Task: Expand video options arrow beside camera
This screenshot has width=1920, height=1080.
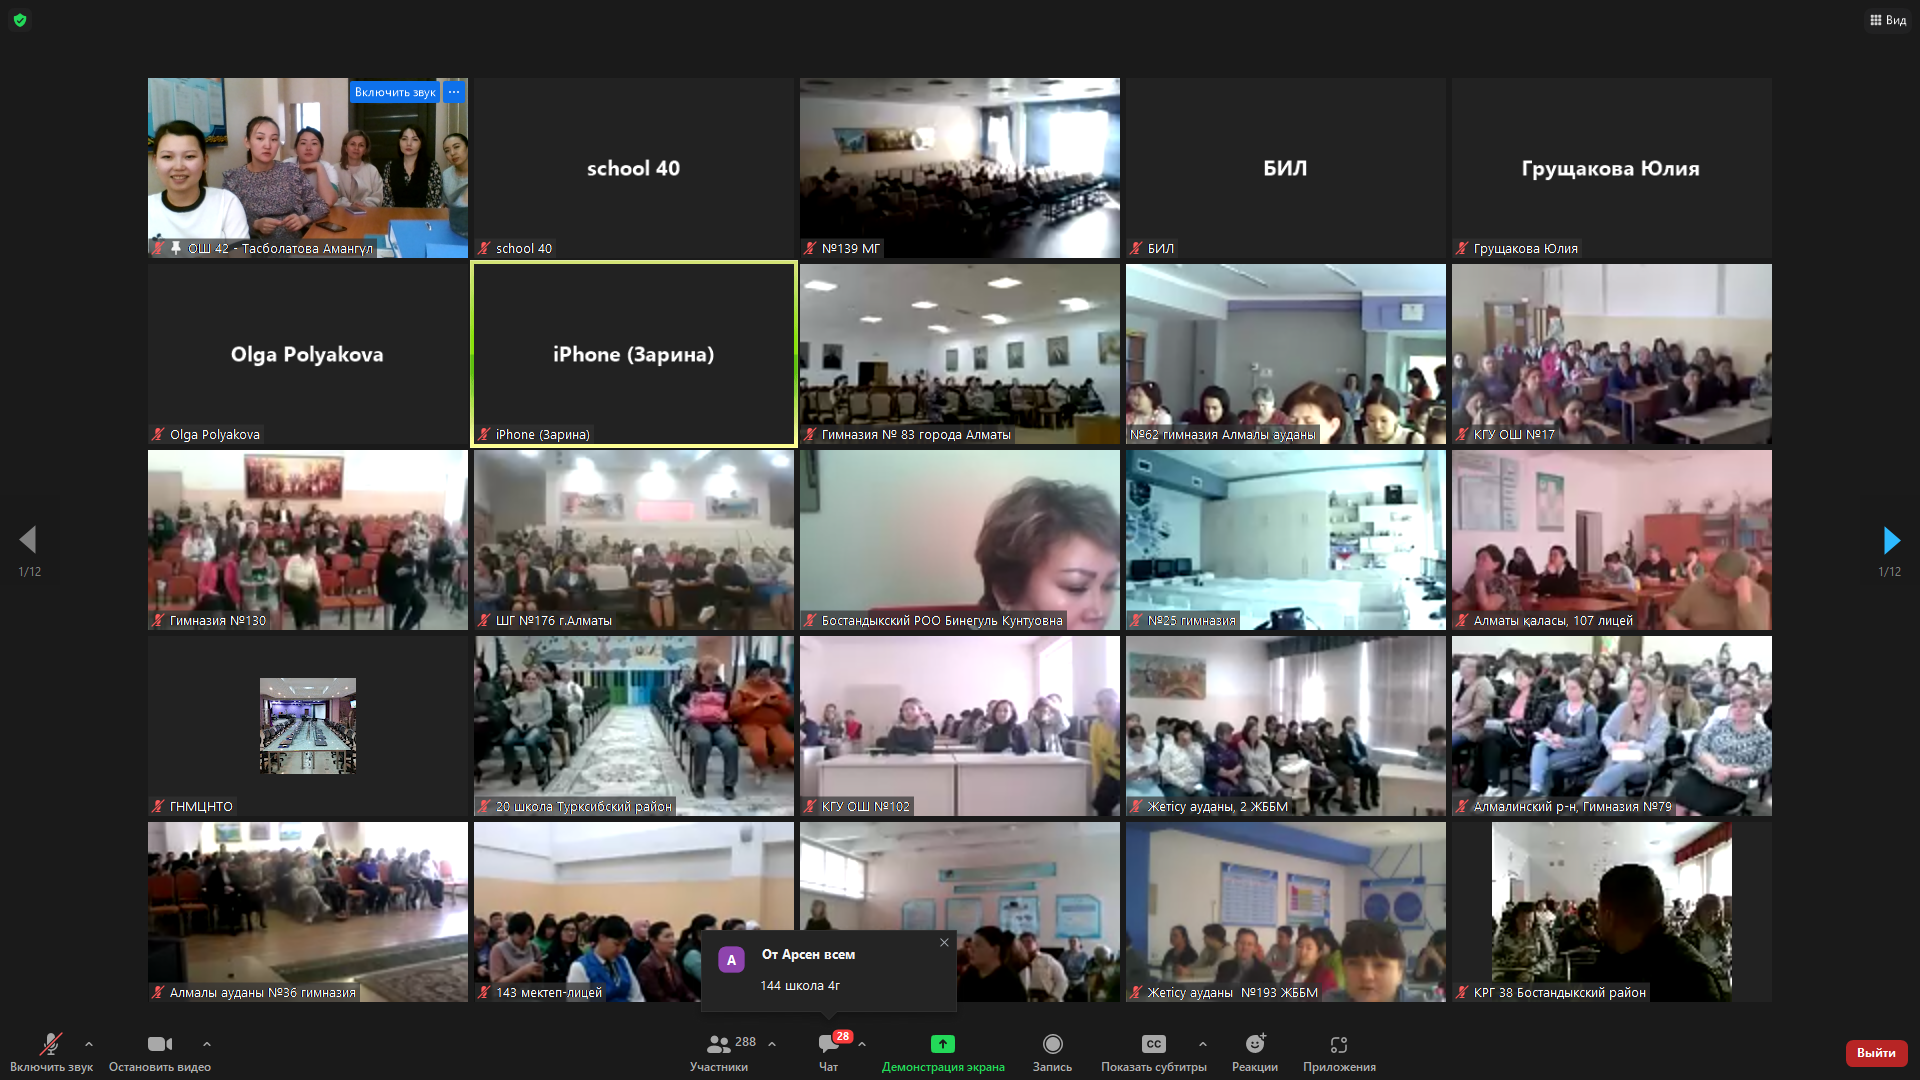Action: pyautogui.click(x=206, y=1044)
